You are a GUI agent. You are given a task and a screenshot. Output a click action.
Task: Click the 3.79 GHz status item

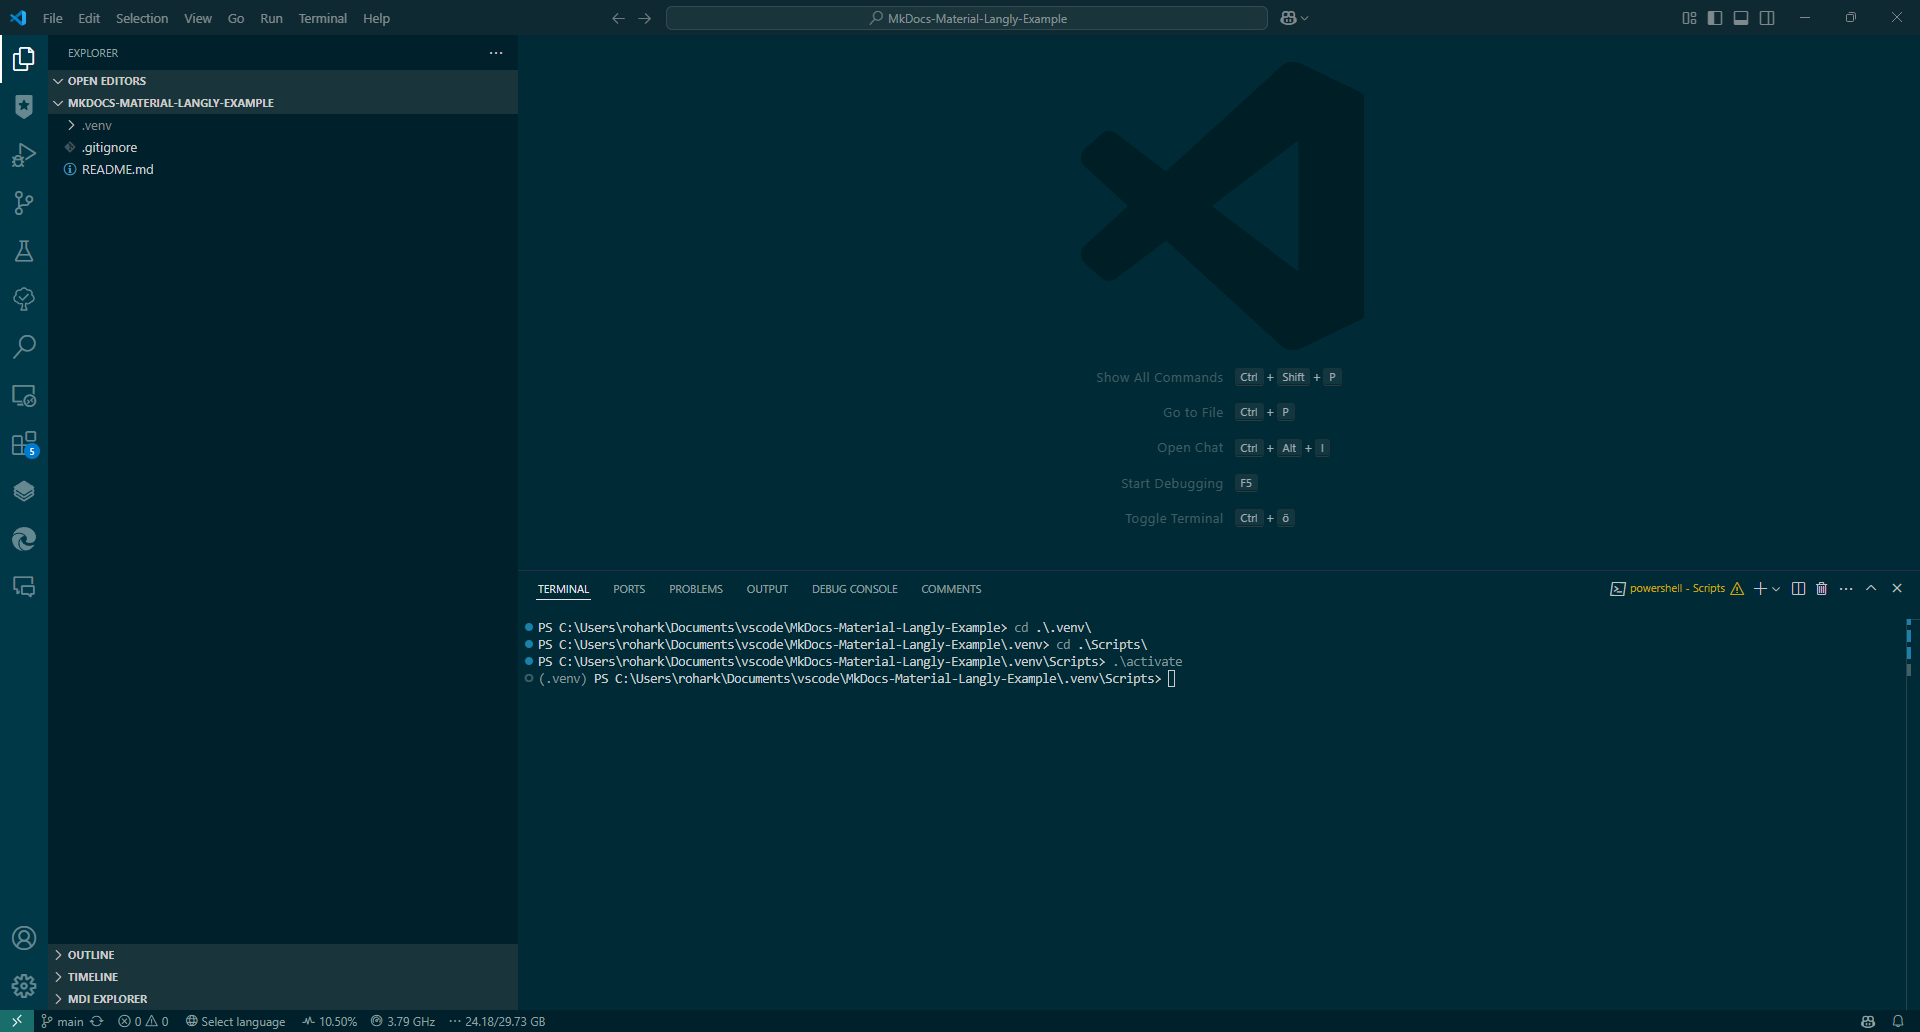pos(403,1021)
